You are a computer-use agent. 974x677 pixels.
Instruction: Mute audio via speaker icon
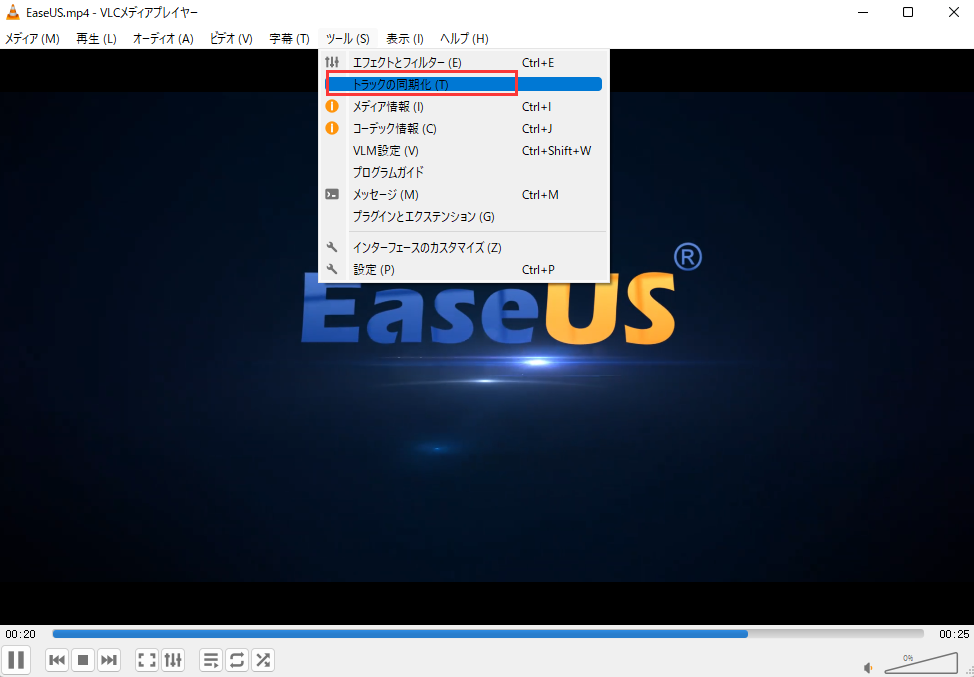pyautogui.click(x=869, y=667)
